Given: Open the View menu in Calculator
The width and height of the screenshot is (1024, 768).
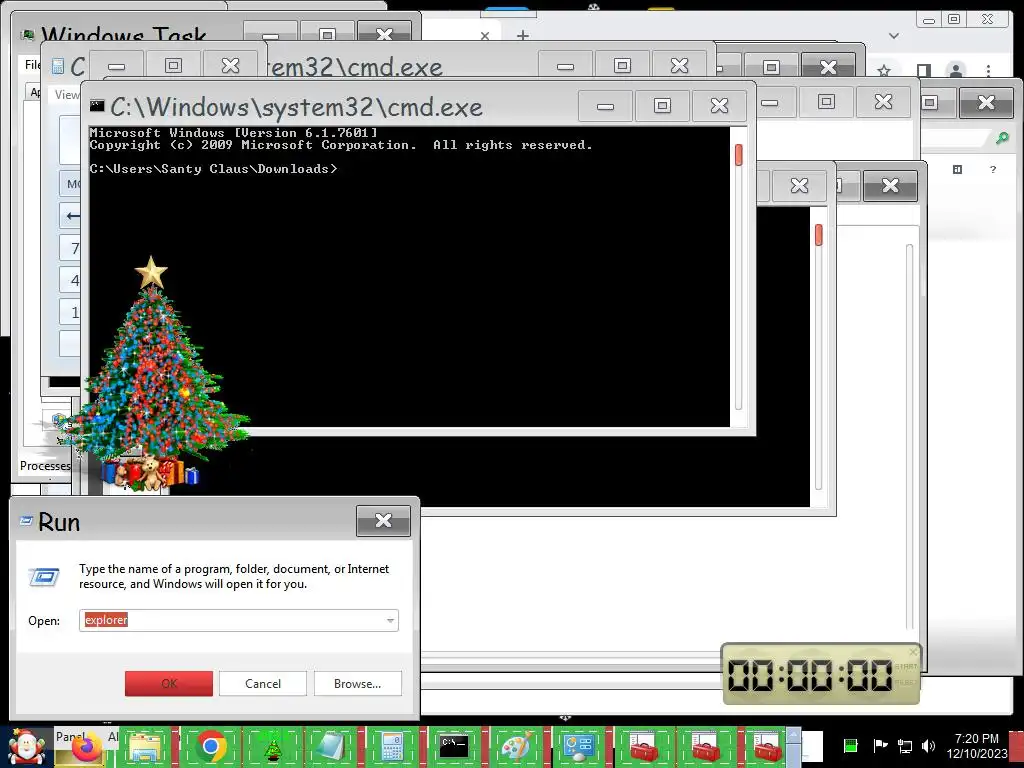Looking at the screenshot, I should point(66,95).
